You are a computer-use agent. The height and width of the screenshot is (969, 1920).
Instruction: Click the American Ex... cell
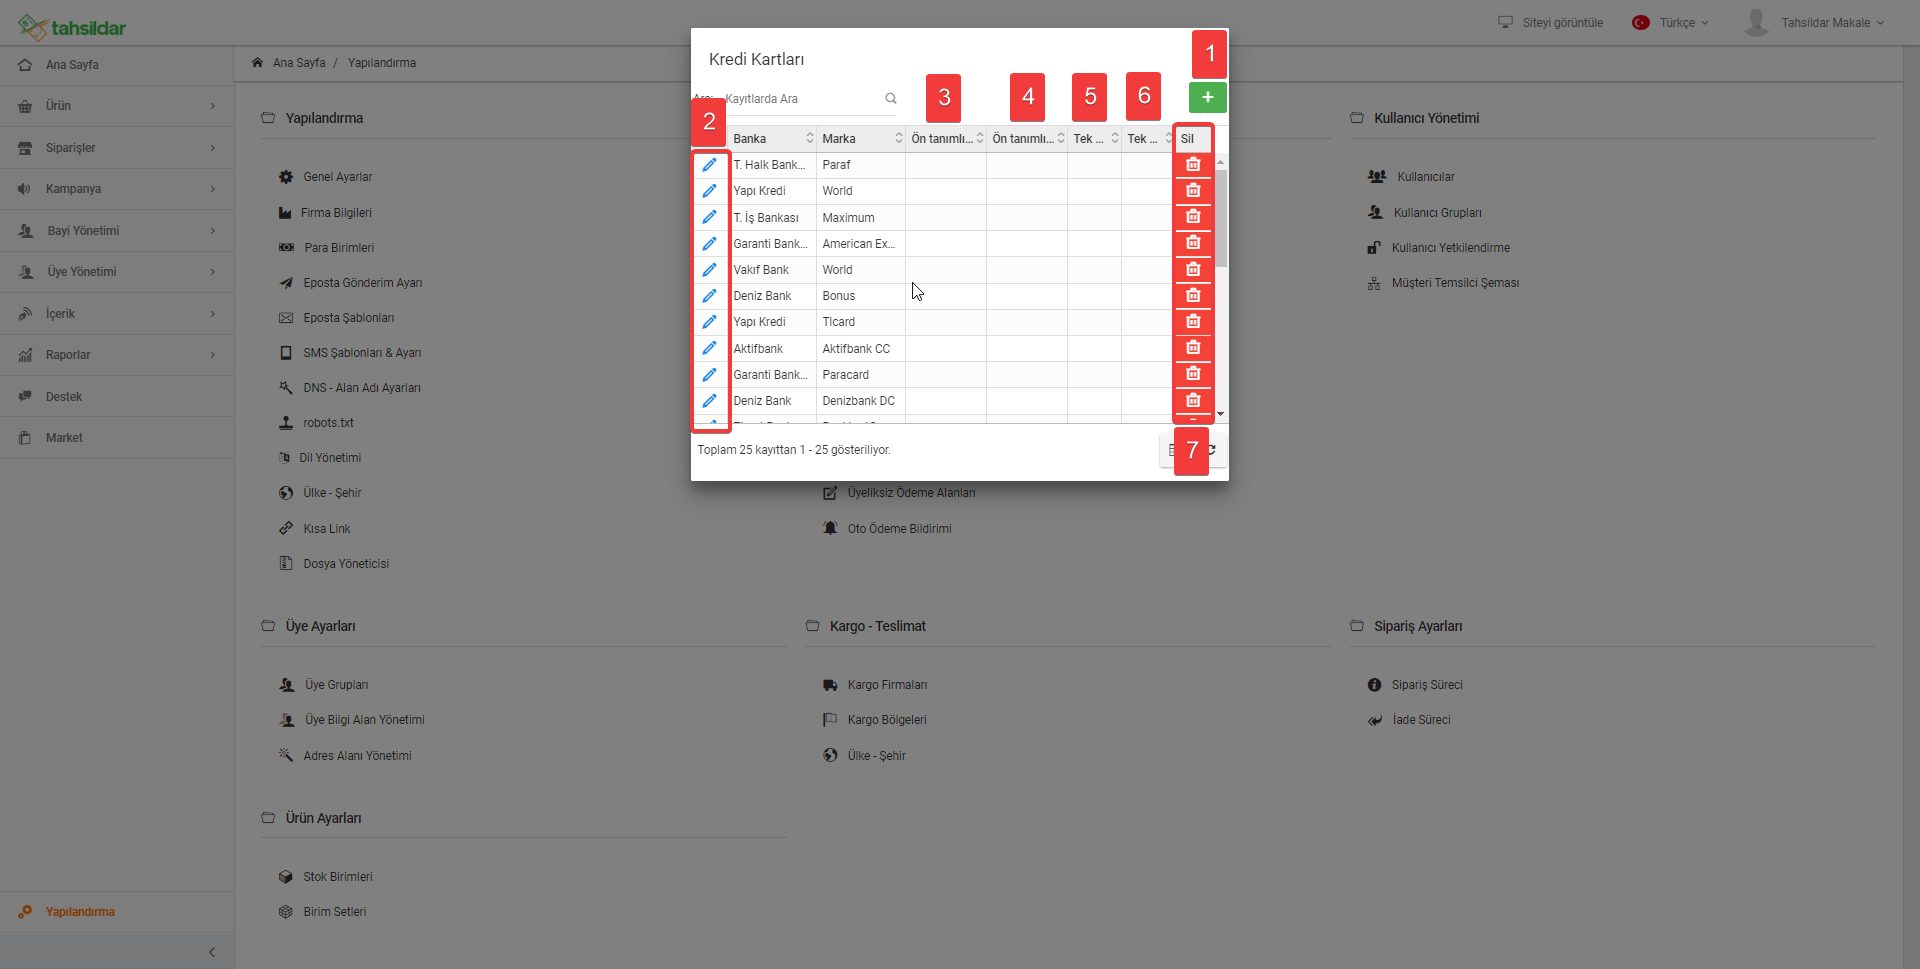click(860, 244)
